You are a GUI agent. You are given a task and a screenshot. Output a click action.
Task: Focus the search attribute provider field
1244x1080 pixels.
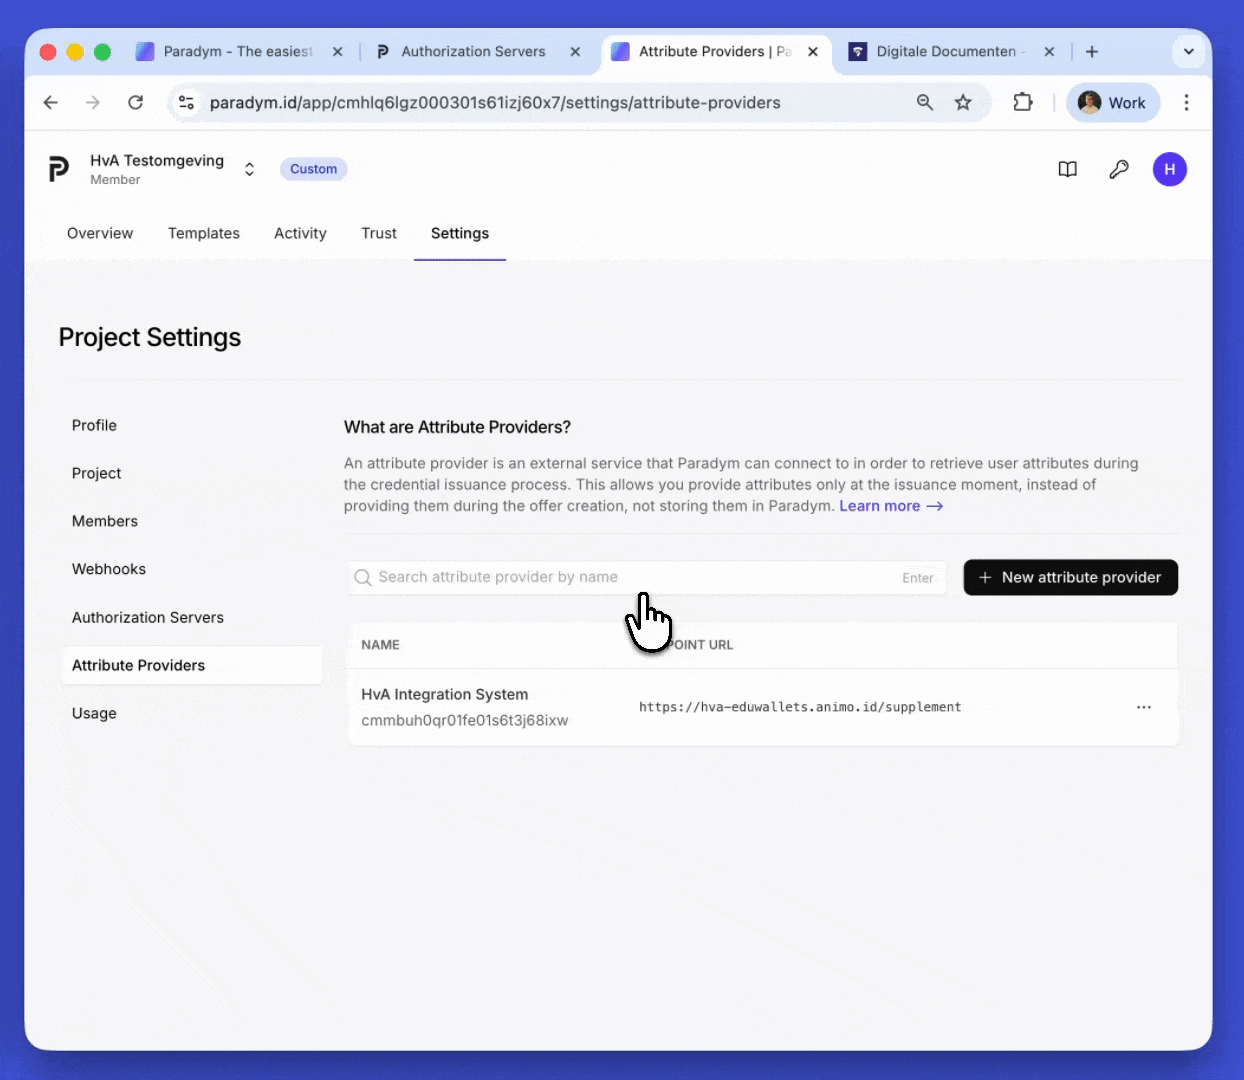(630, 577)
